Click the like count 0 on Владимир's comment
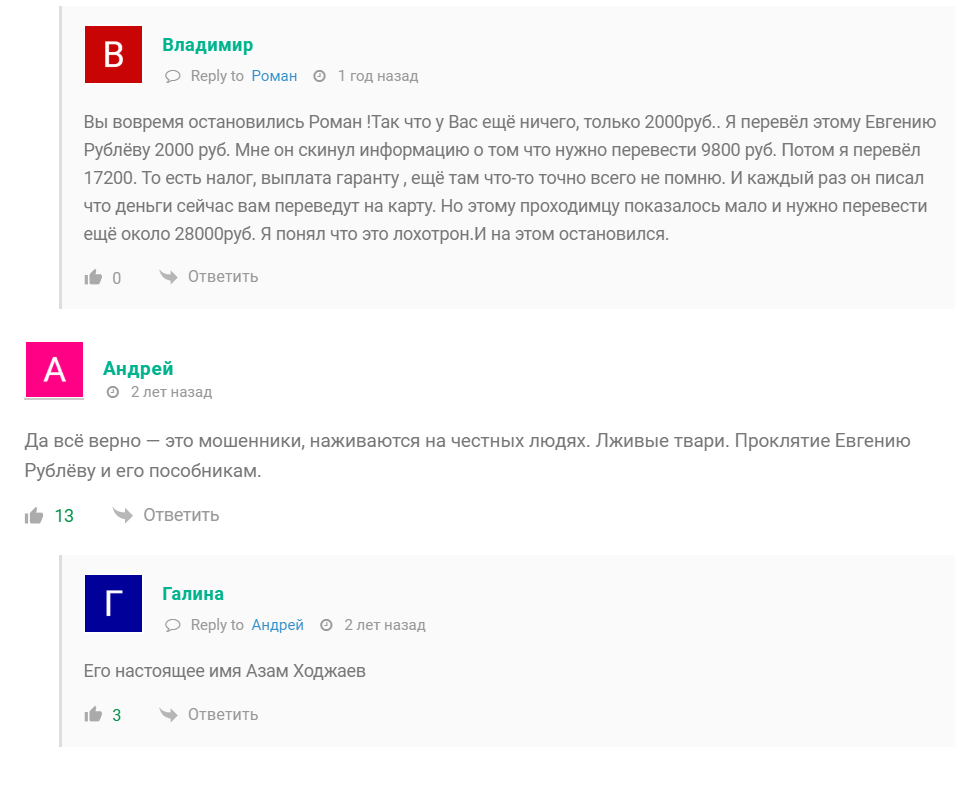This screenshot has width=978, height=801. pyautogui.click(x=117, y=278)
